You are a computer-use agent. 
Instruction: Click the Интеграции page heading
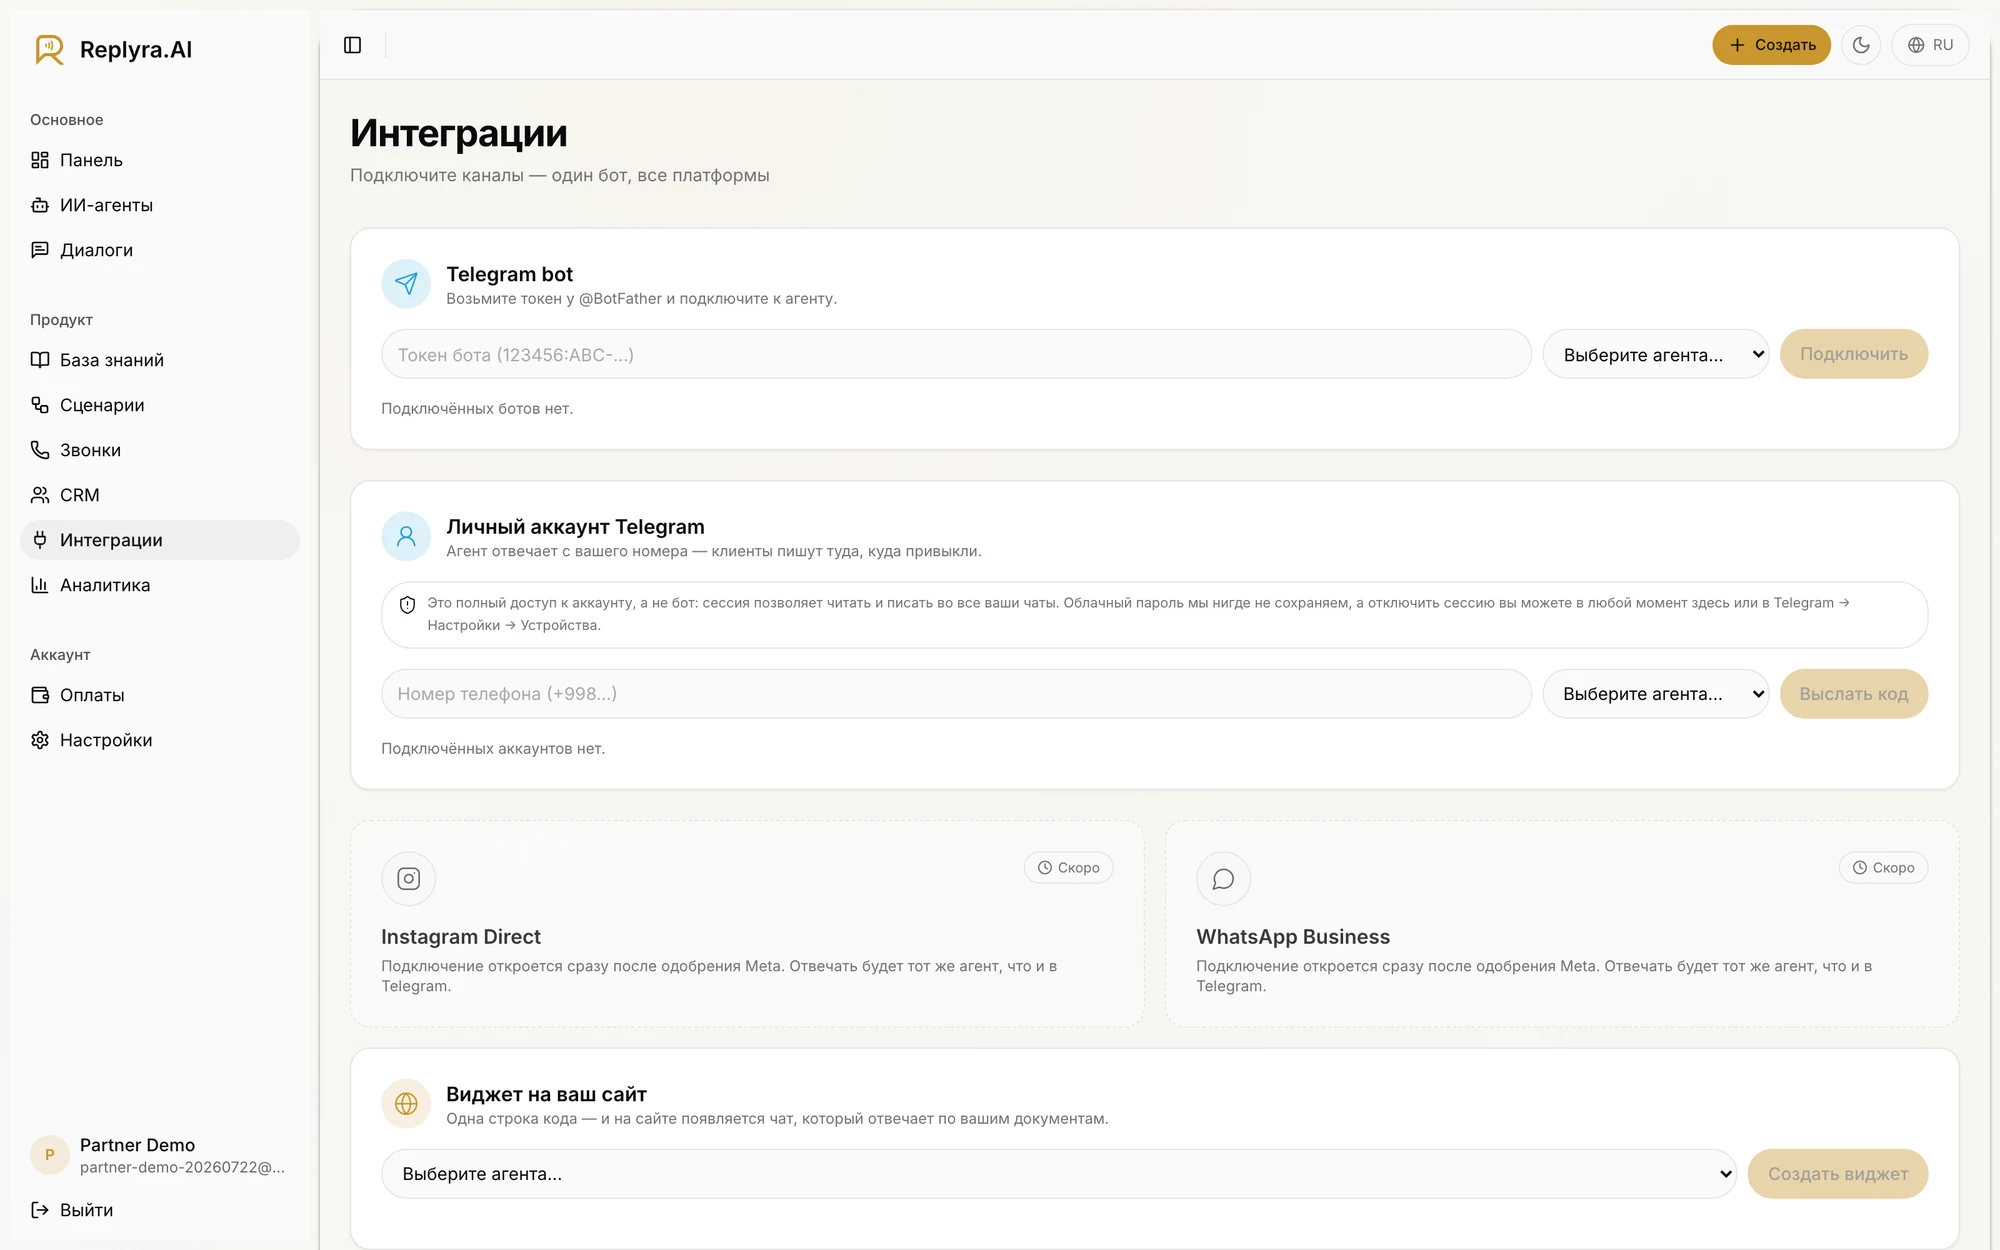click(459, 133)
